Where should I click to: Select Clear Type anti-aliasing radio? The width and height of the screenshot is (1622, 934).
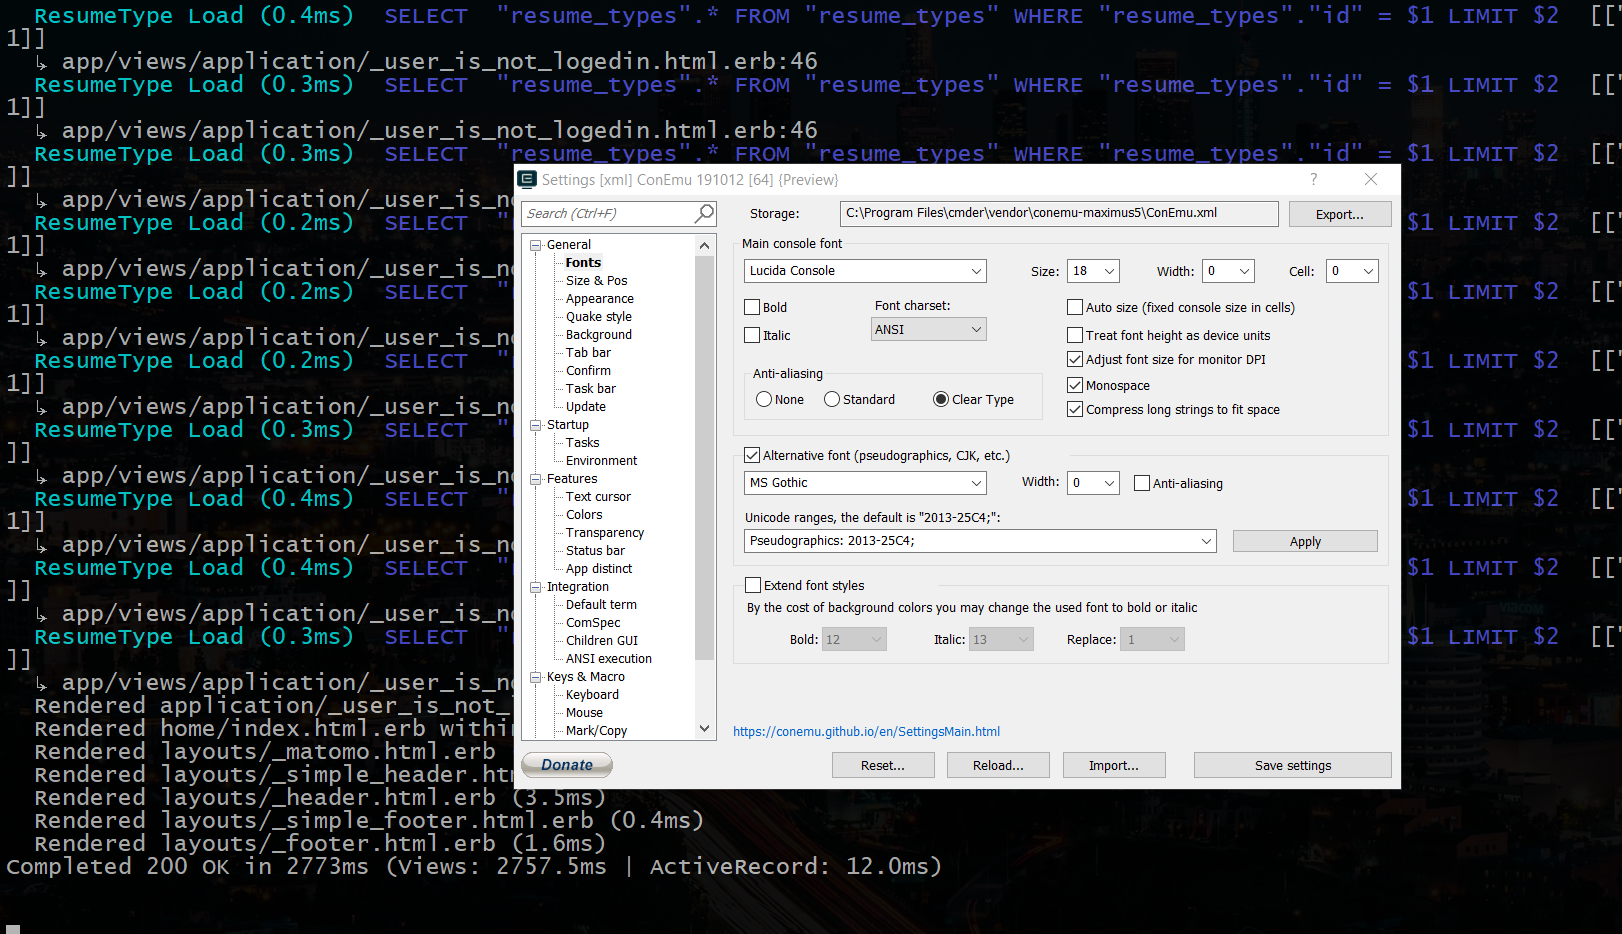tap(941, 399)
